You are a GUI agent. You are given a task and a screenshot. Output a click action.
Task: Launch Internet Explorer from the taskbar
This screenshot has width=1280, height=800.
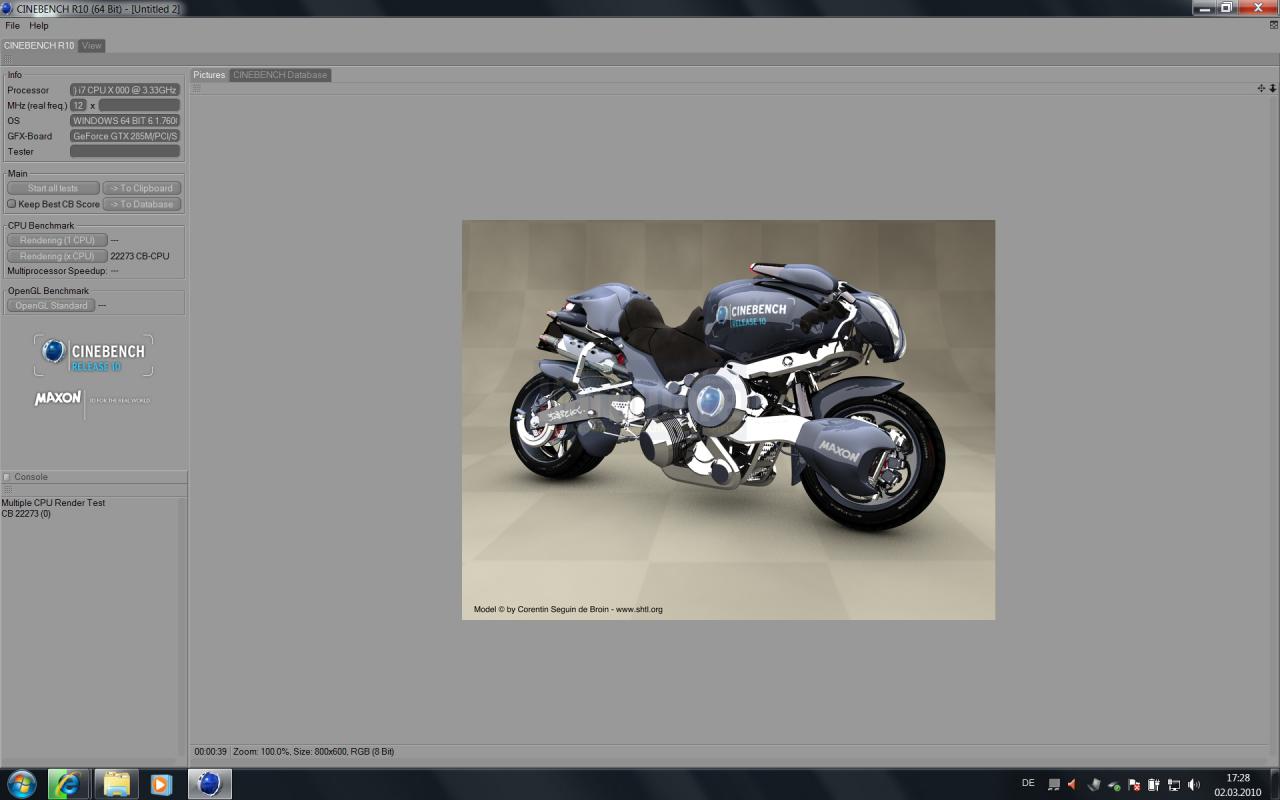68,784
